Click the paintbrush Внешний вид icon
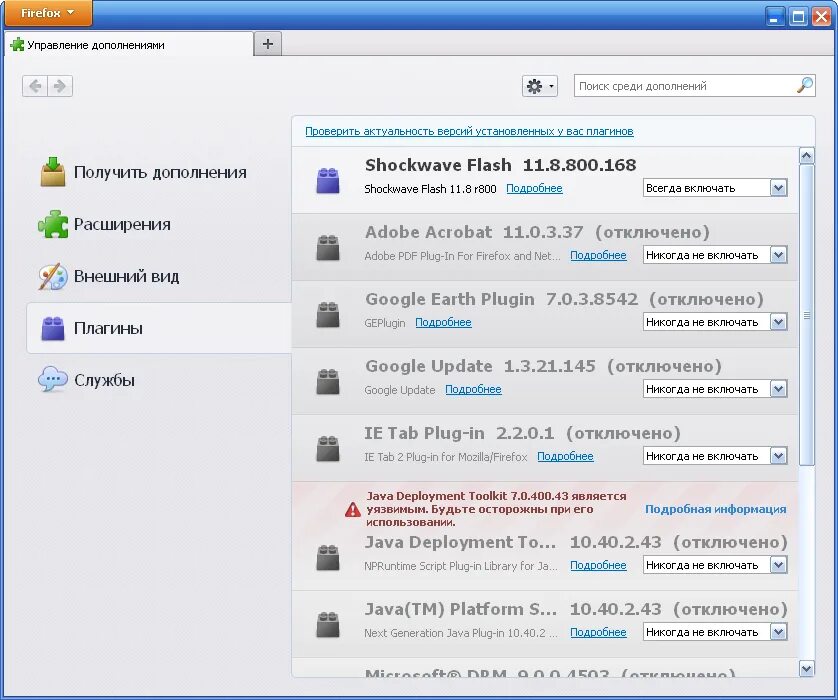Viewport: 838px width, 700px height. coord(53,276)
